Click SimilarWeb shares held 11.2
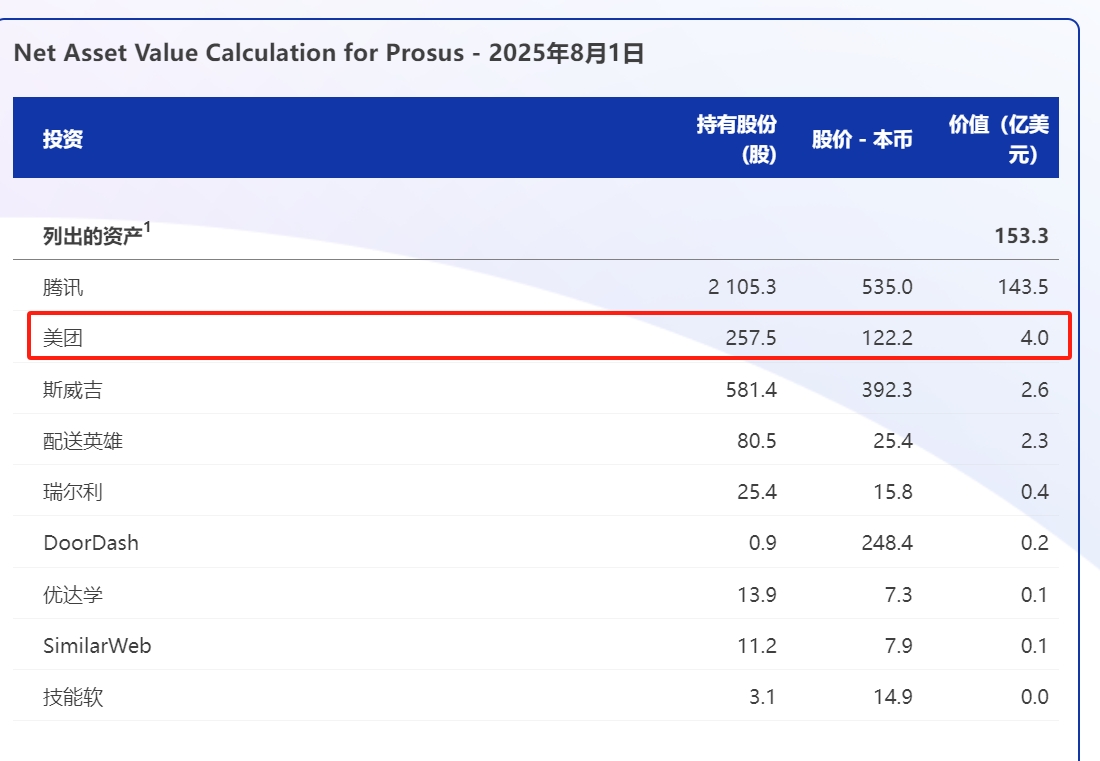 tap(757, 646)
